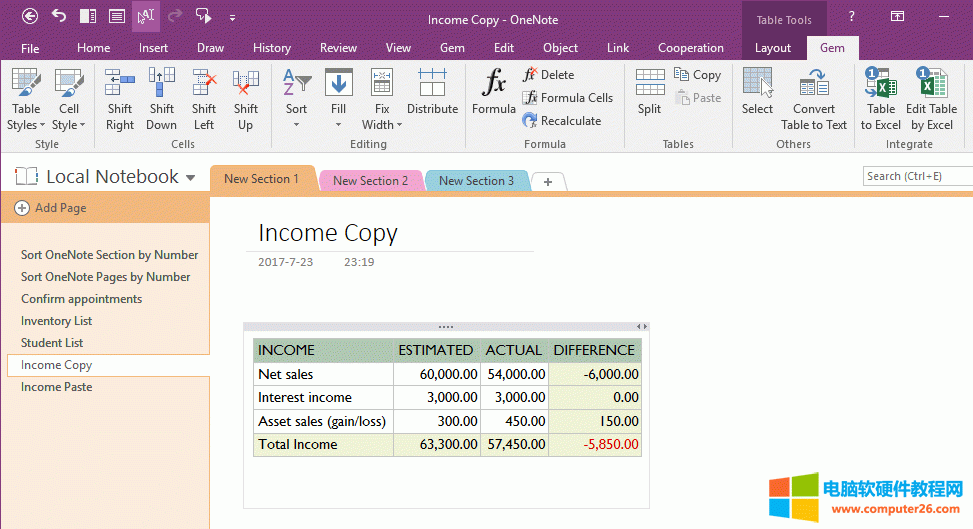The width and height of the screenshot is (973, 529).
Task: Open the Student List page
Action: [52, 343]
